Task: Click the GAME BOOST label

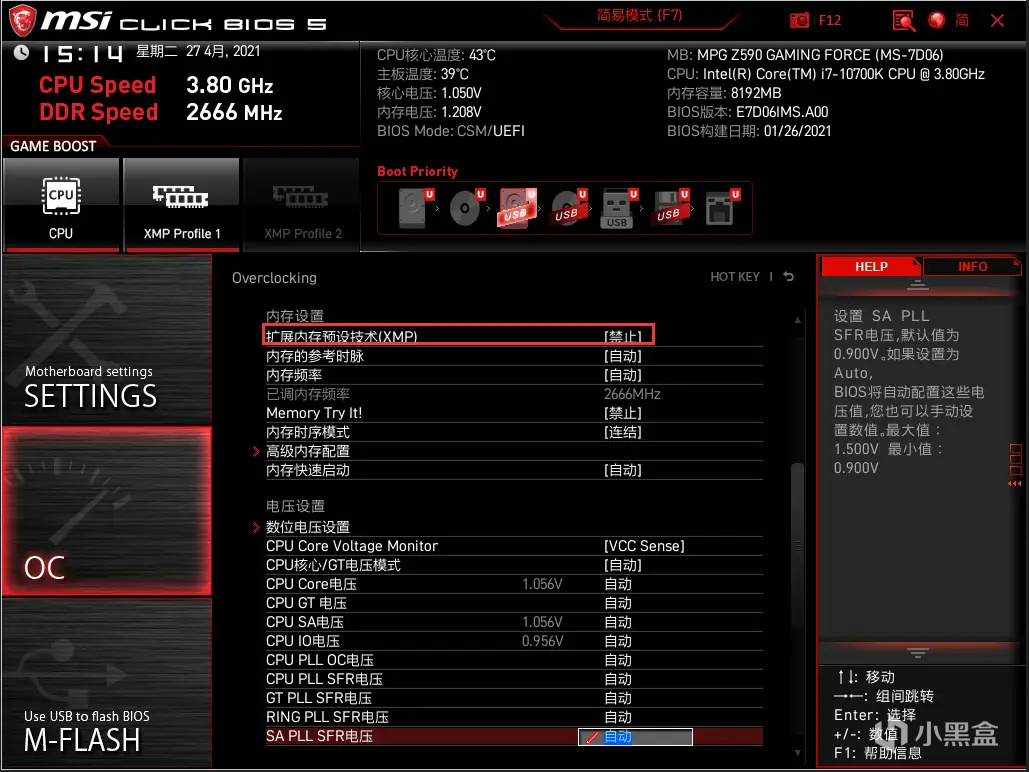Action: point(53,146)
